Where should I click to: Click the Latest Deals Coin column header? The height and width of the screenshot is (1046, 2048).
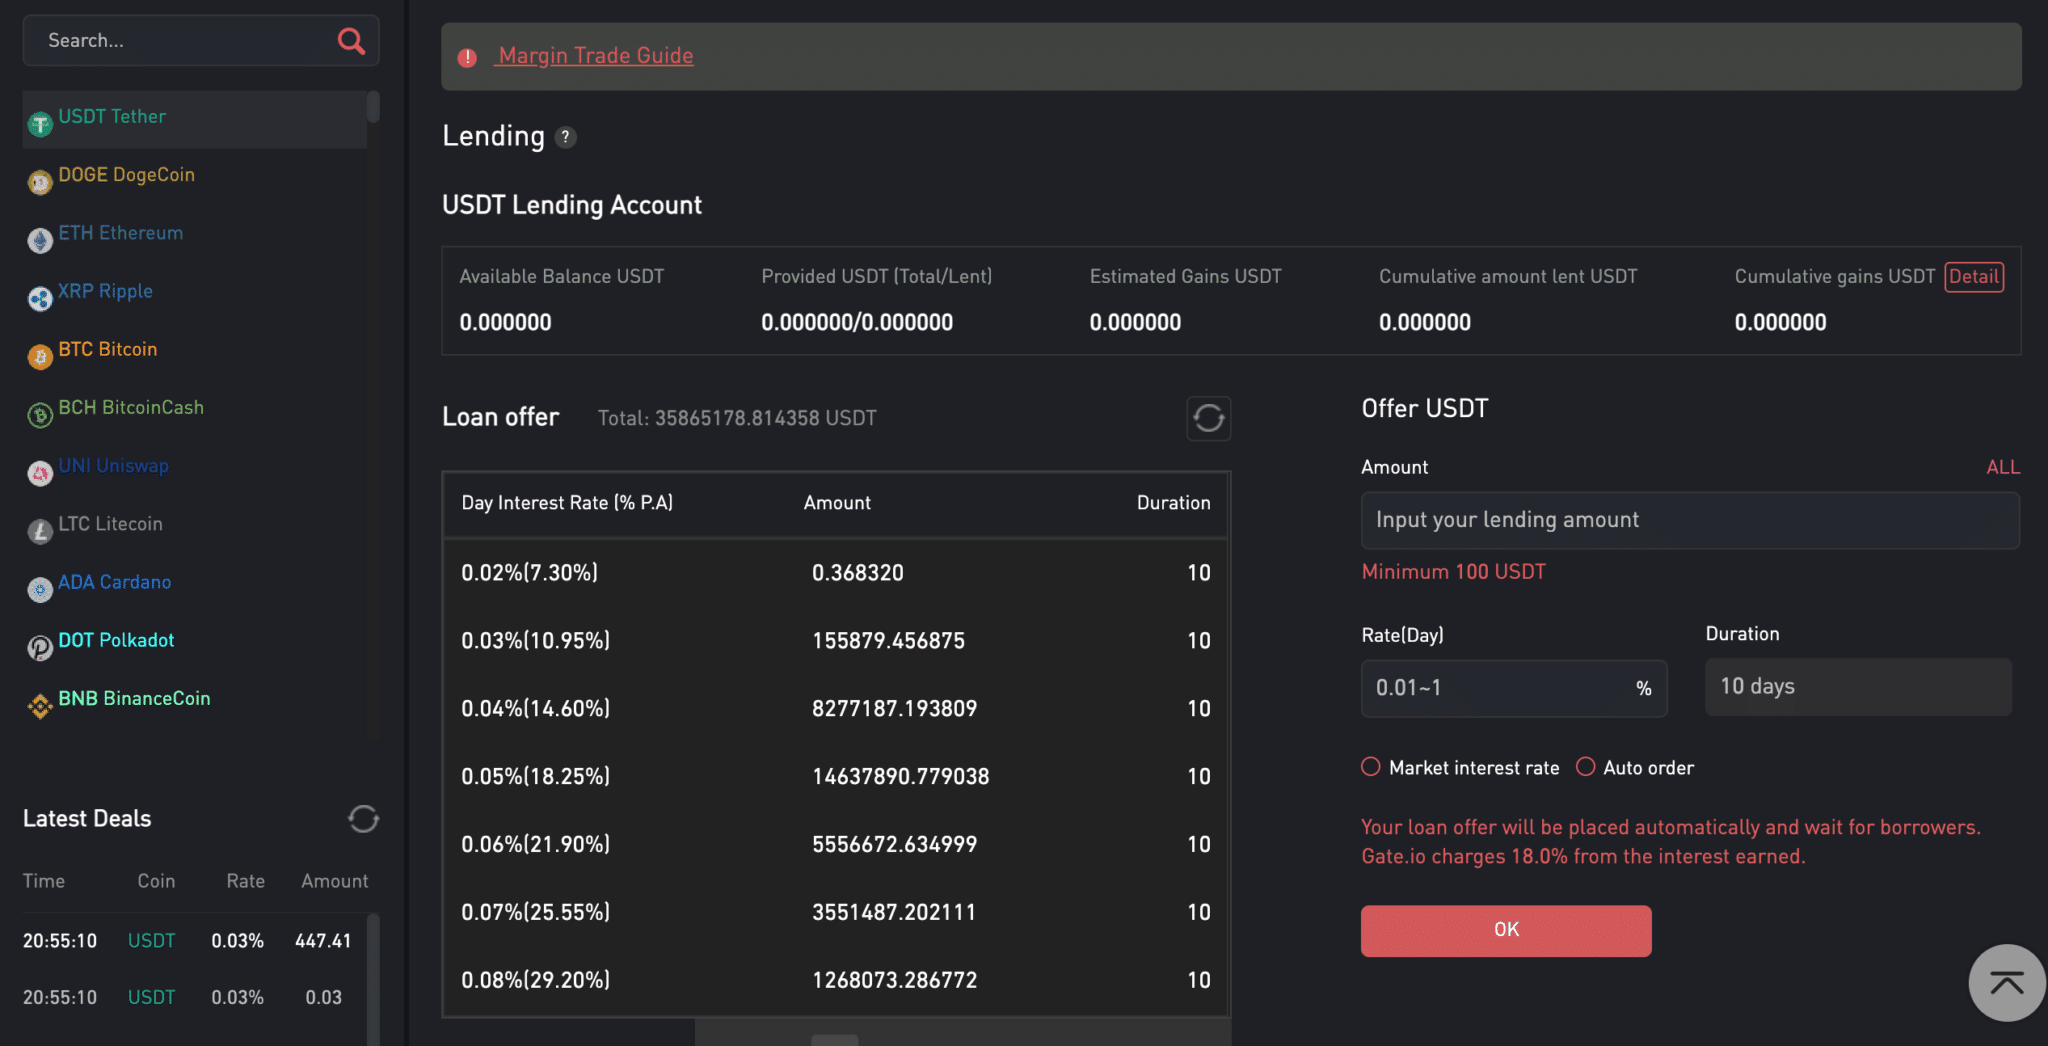click(156, 881)
